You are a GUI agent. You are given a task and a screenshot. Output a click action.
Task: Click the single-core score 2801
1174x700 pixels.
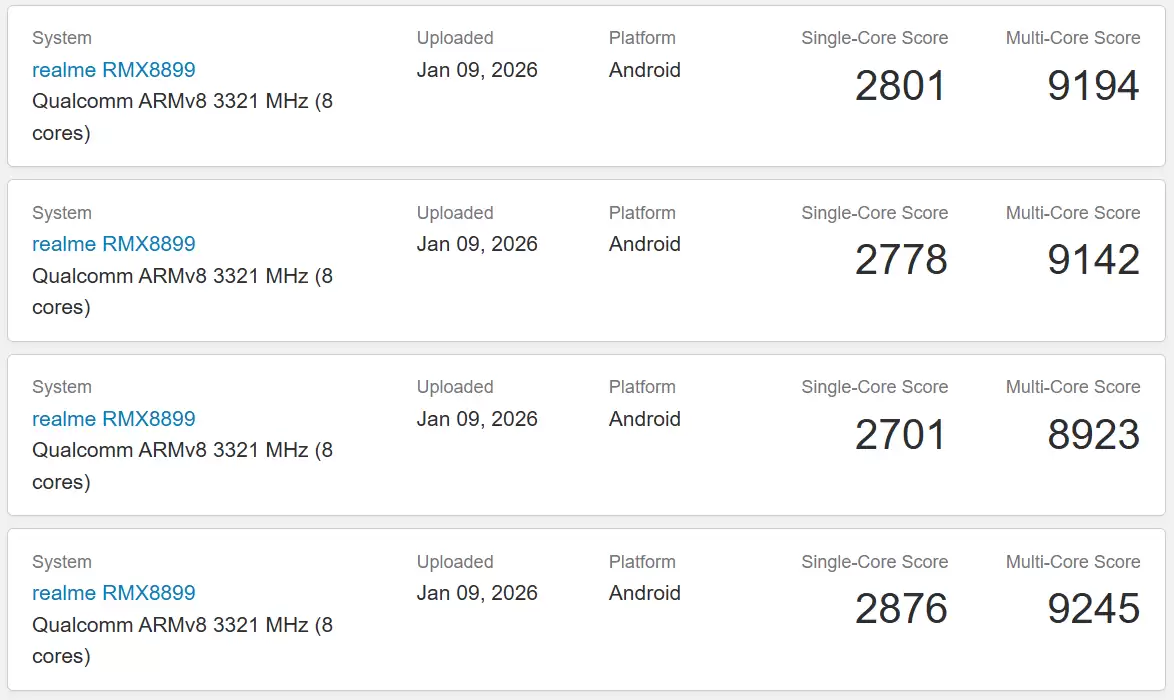point(900,86)
